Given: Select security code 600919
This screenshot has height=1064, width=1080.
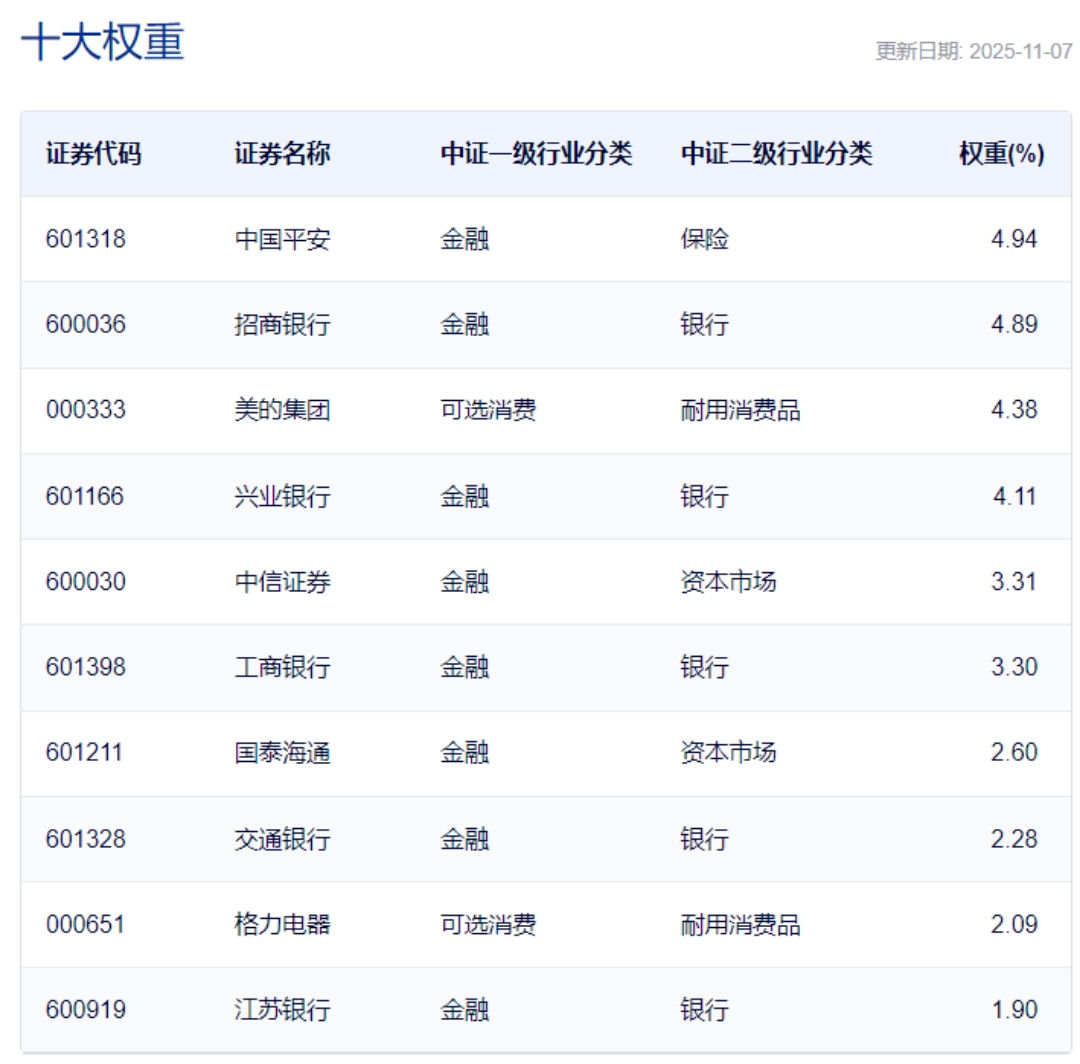Looking at the screenshot, I should pos(86,1010).
